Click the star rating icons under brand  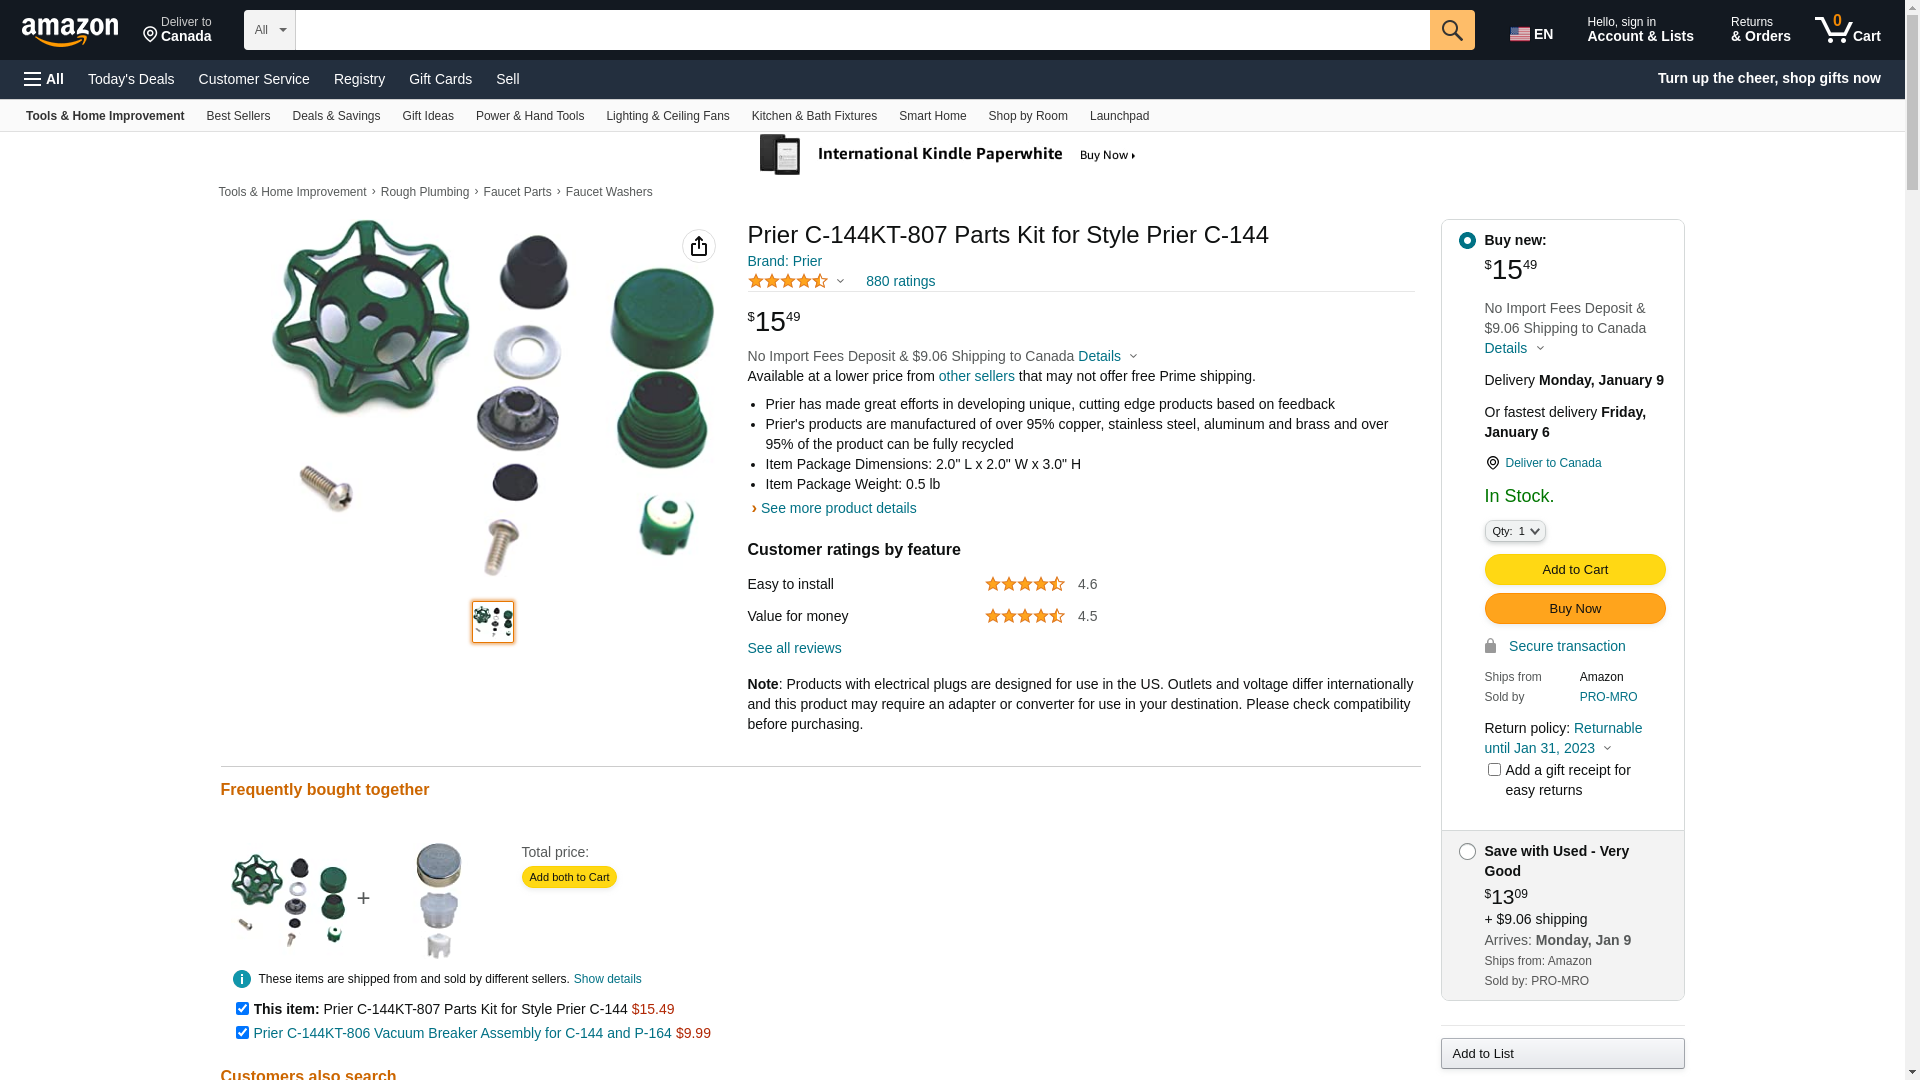(788, 282)
